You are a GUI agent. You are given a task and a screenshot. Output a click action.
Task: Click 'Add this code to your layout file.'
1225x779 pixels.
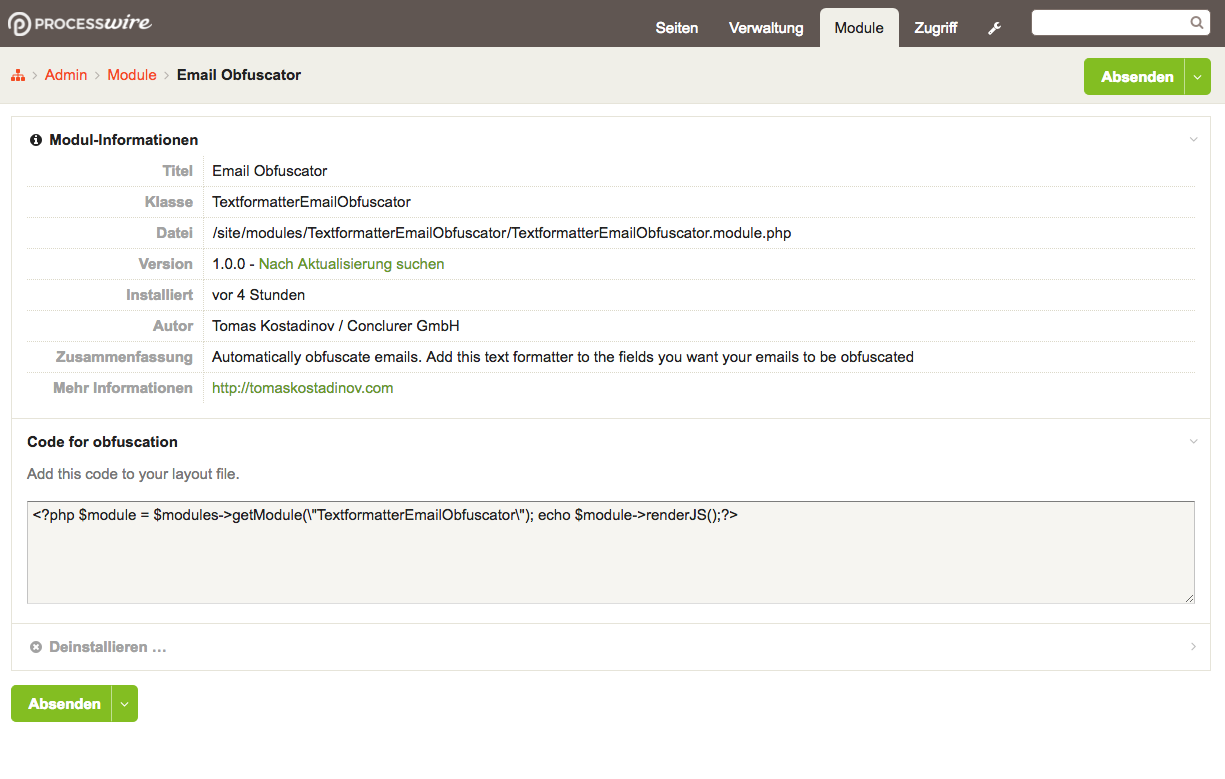(x=133, y=474)
